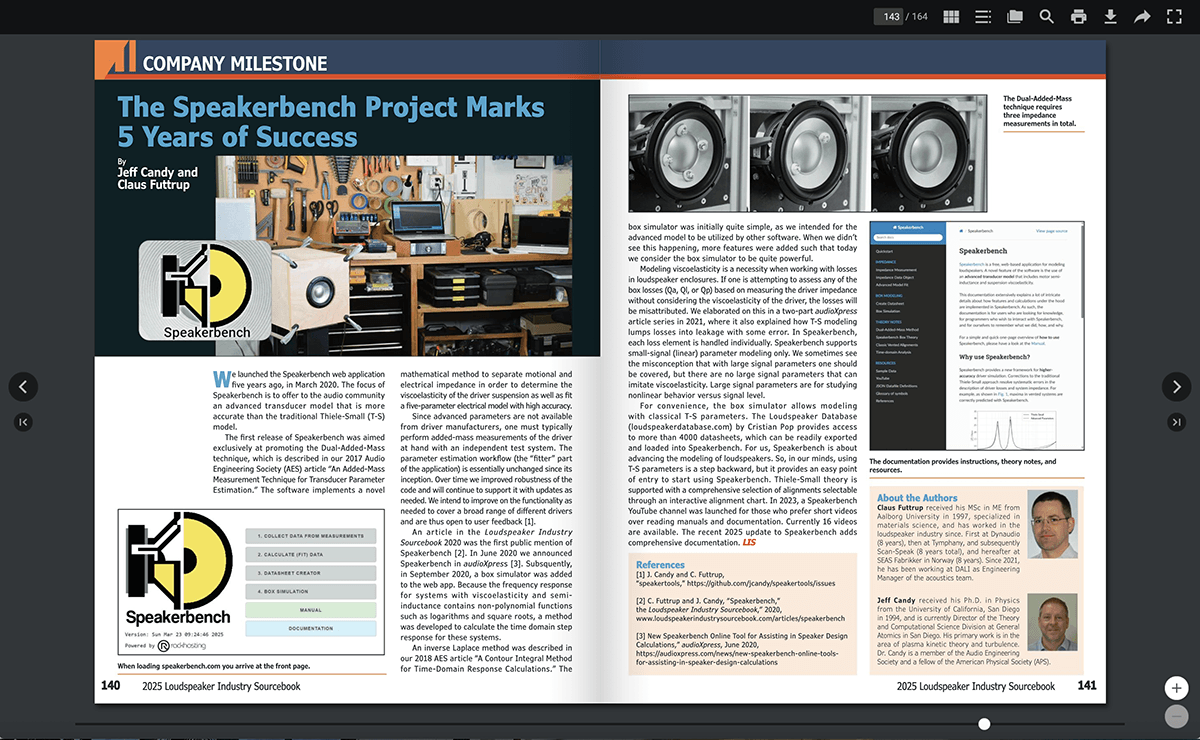Go to the previous page spread

[24, 387]
